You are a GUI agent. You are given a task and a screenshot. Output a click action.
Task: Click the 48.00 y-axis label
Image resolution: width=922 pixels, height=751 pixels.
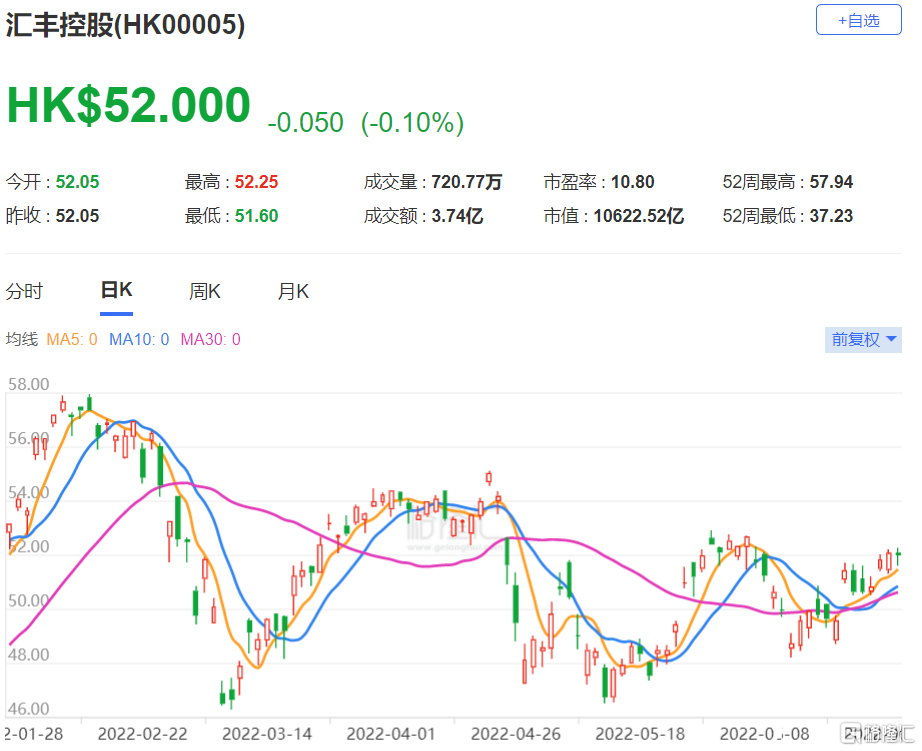click(28, 655)
